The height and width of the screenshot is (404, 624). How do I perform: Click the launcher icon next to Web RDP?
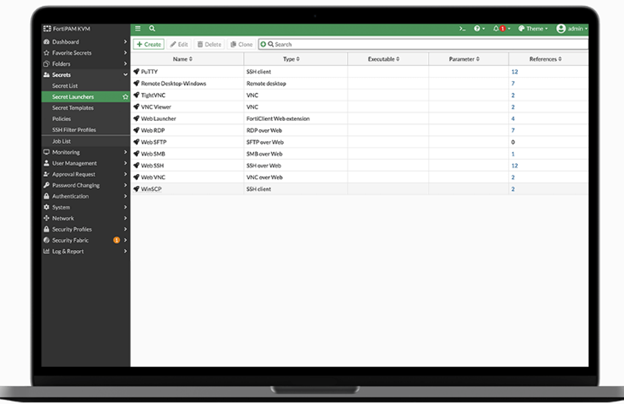136,130
